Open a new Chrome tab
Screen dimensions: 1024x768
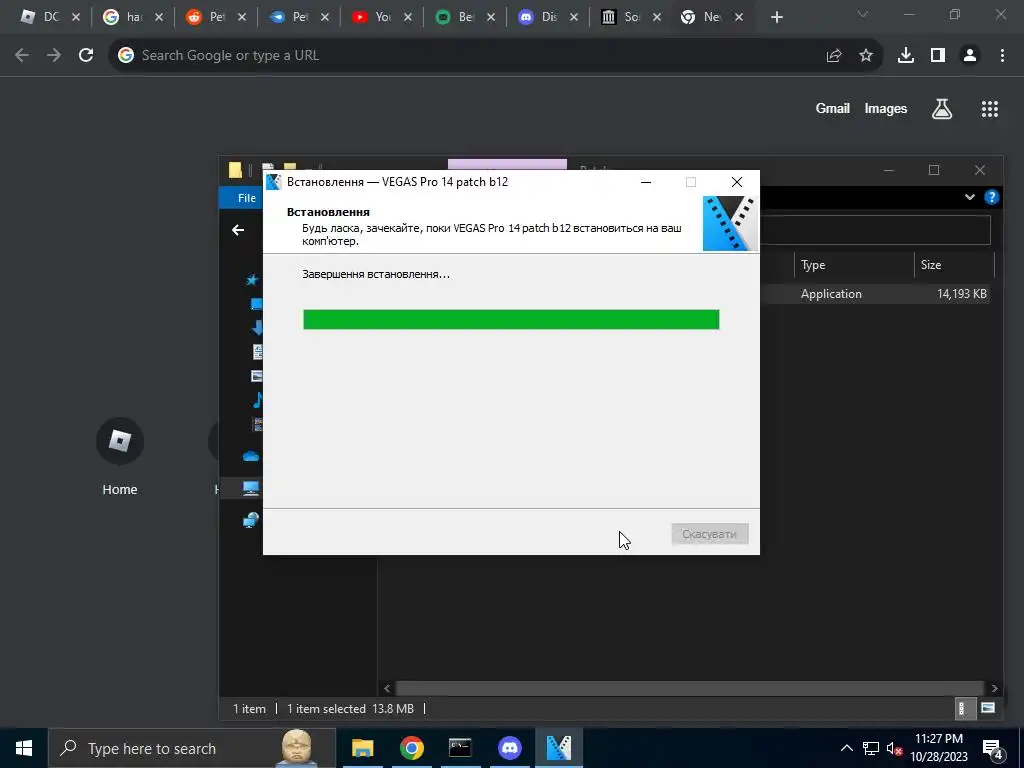tap(776, 17)
